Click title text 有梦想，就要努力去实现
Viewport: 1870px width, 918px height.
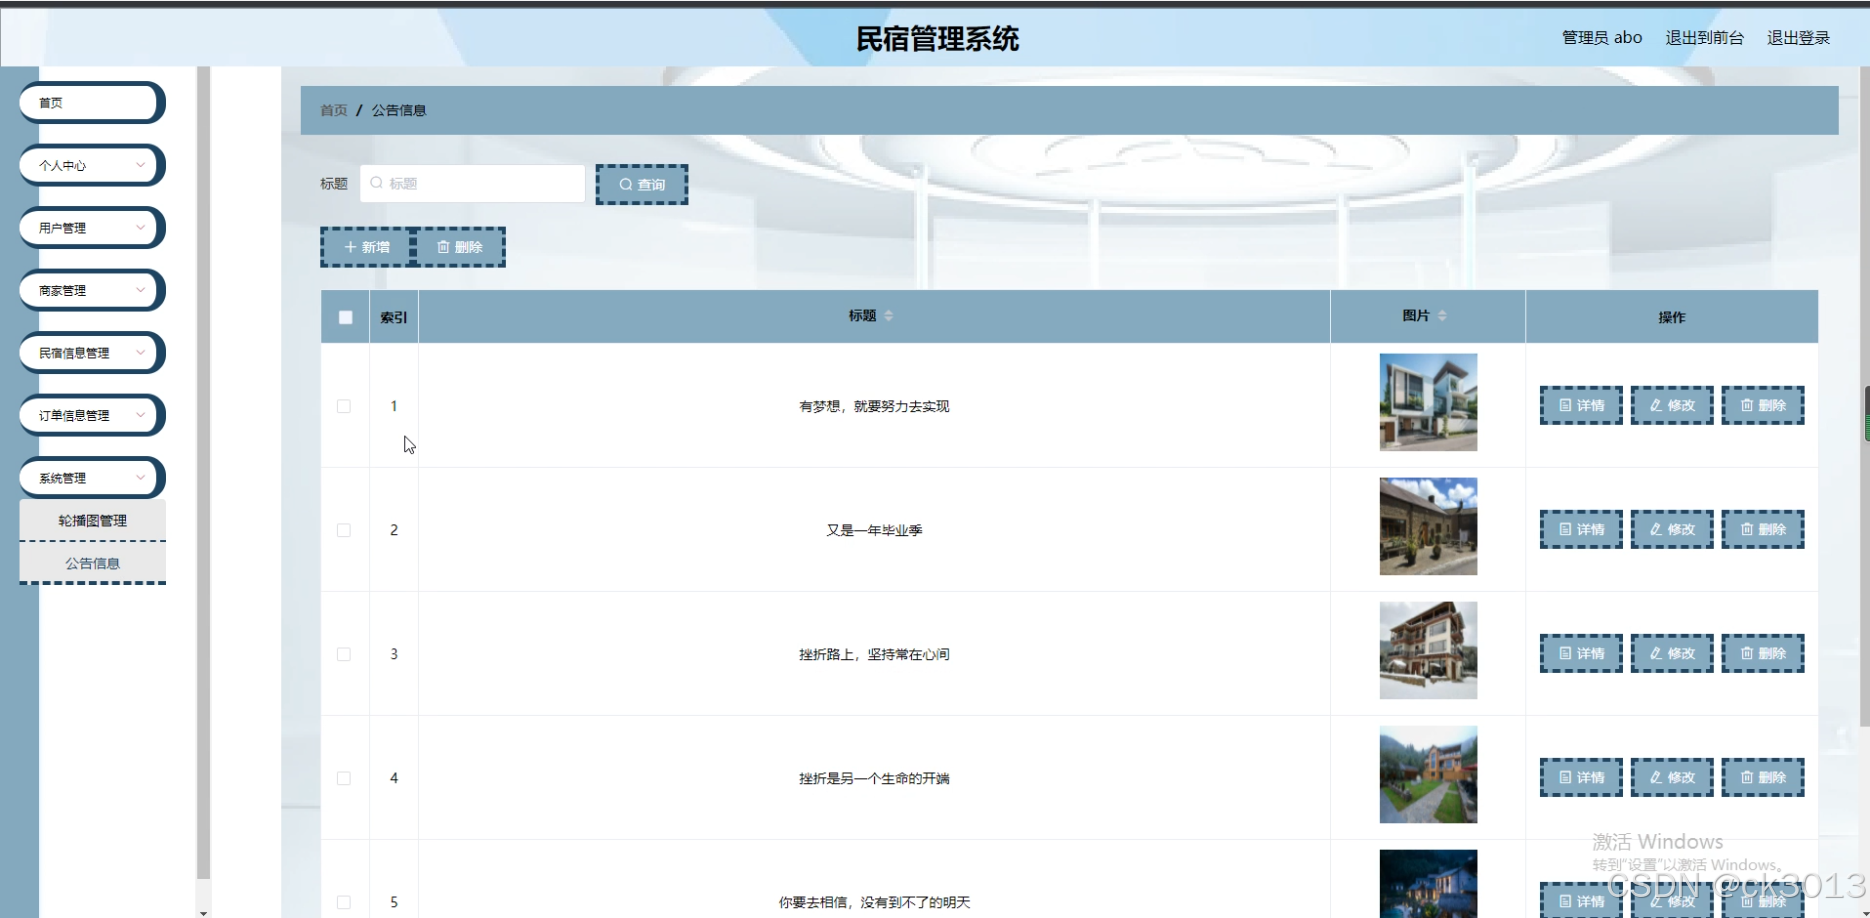874,406
